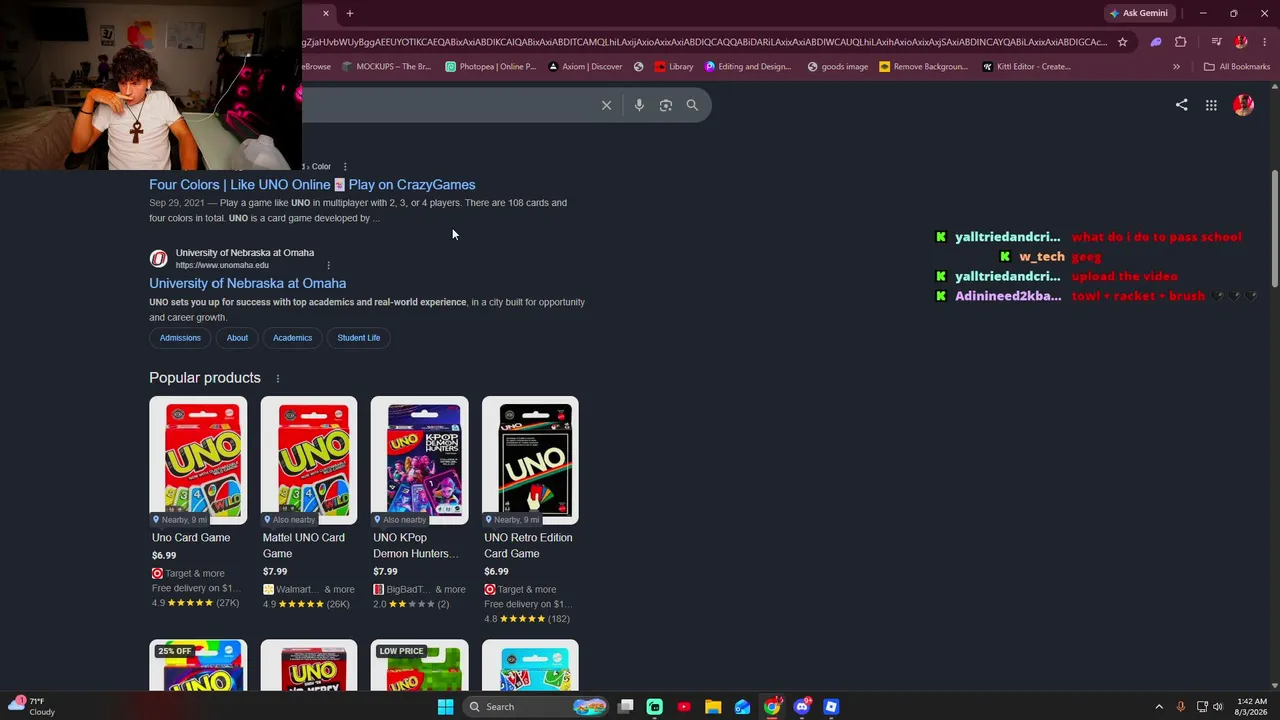Open the Library bookmark
Image resolution: width=1280 pixels, height=720 pixels.
point(674,67)
